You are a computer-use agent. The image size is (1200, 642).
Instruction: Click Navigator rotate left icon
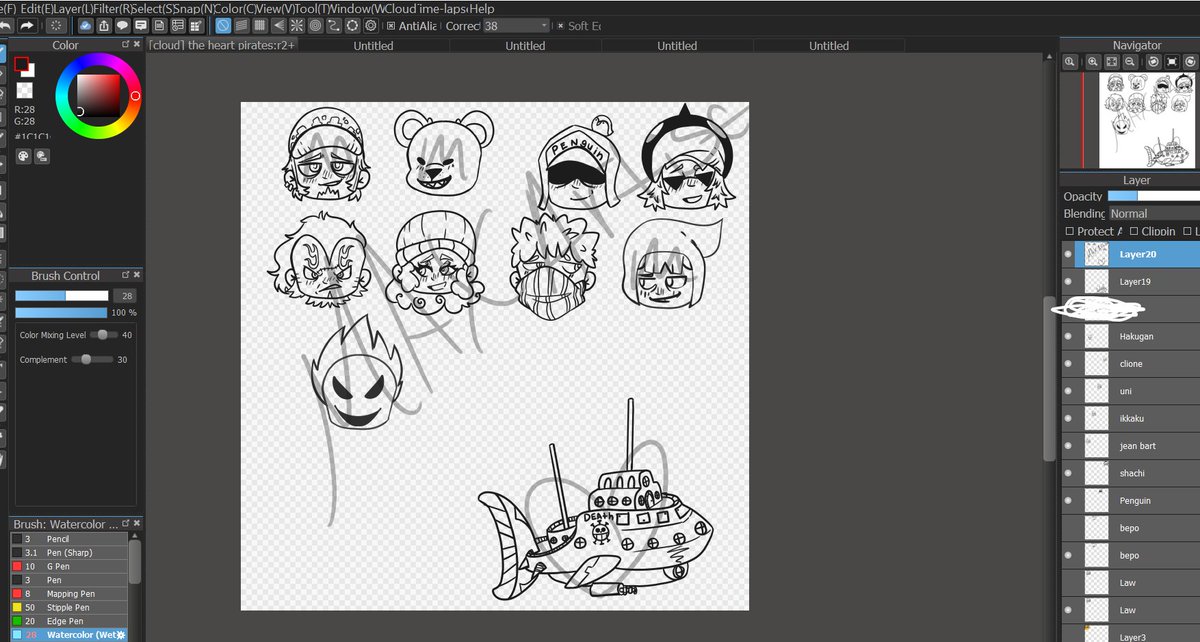point(1153,62)
